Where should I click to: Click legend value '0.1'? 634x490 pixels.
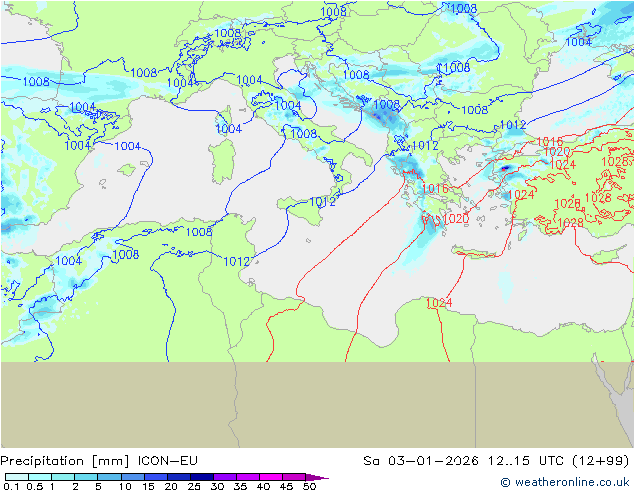(11, 486)
